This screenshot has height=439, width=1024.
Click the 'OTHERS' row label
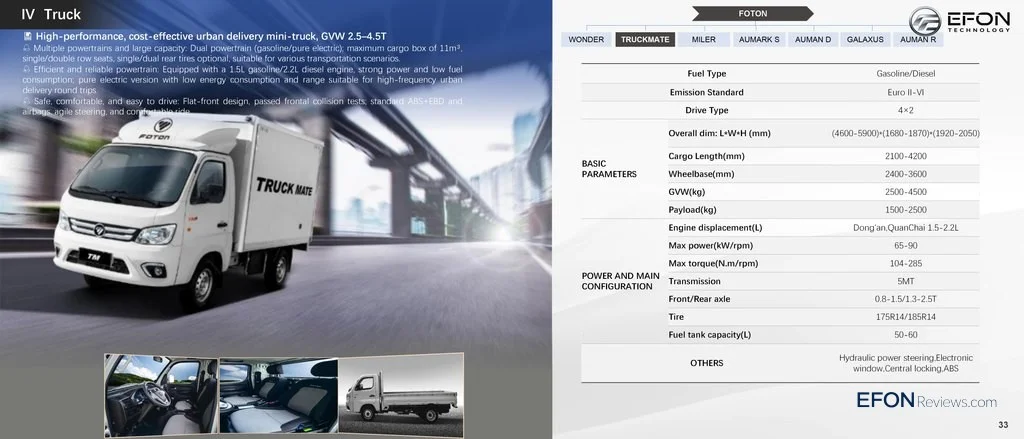click(707, 363)
